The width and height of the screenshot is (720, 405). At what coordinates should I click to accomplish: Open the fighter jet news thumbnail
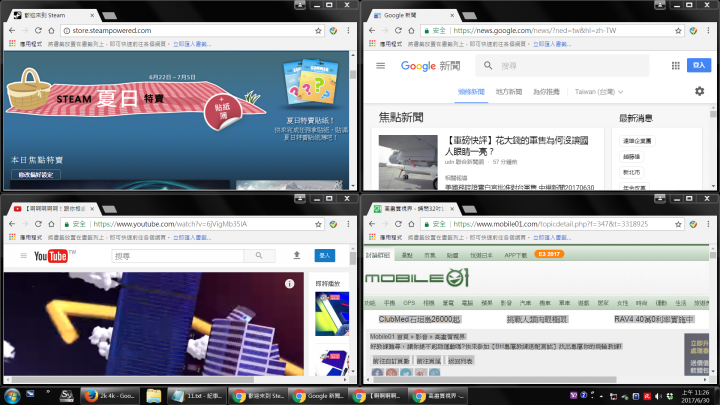point(408,162)
